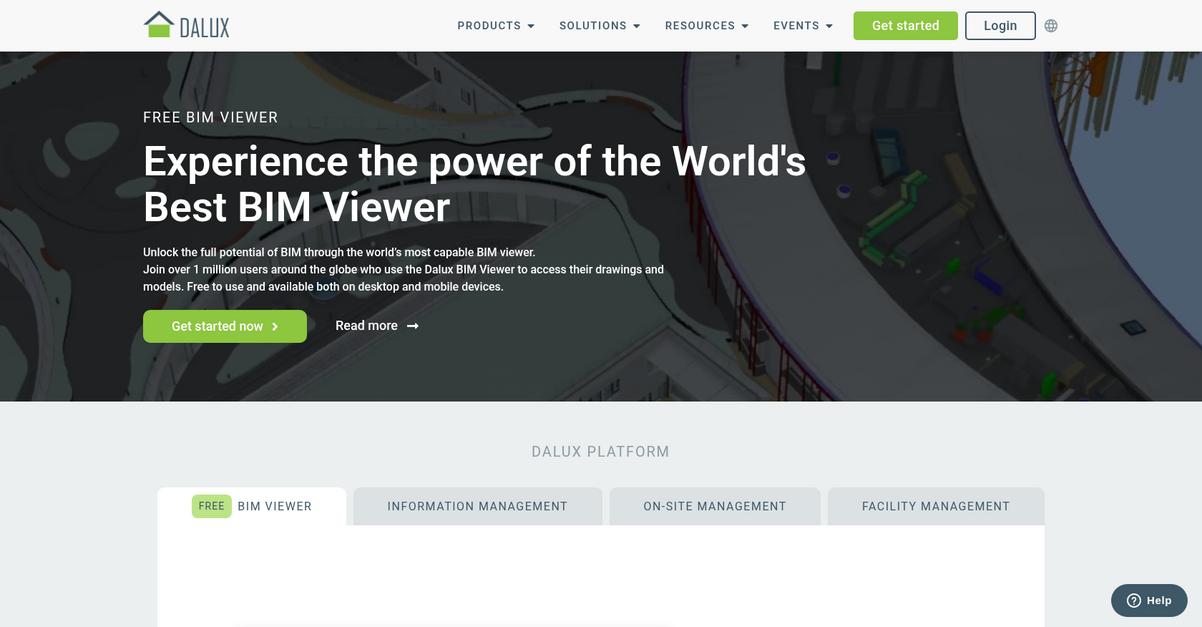Expand the Products dropdown menu
1202x627 pixels.
496,26
